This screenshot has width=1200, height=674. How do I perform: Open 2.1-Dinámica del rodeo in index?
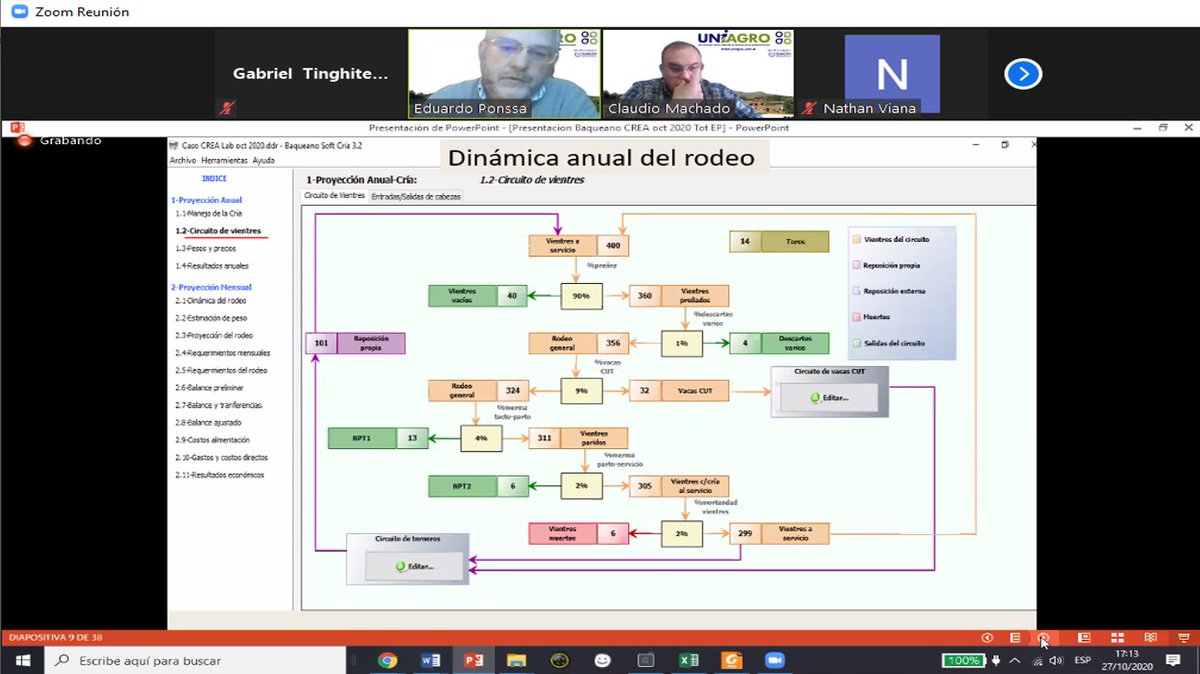click(211, 300)
